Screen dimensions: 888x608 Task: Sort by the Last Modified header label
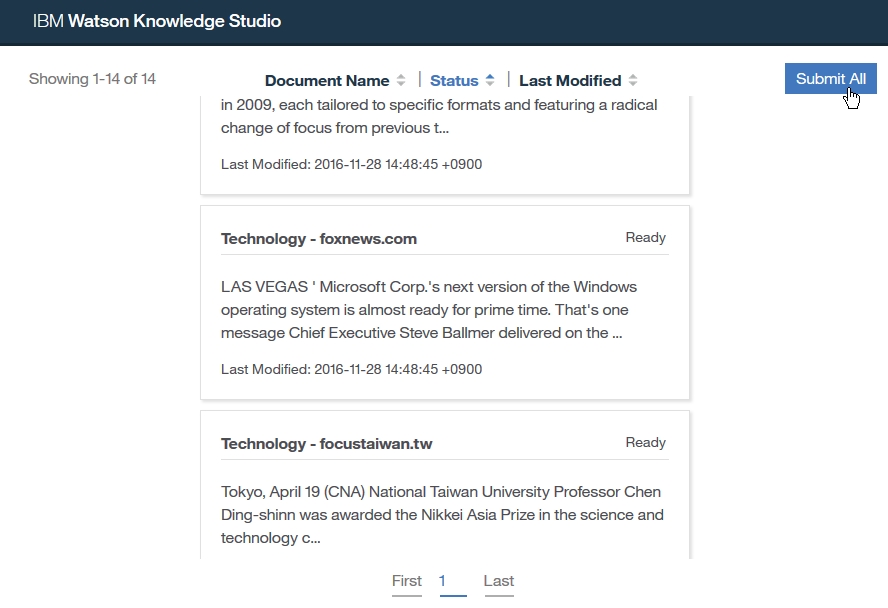click(570, 81)
